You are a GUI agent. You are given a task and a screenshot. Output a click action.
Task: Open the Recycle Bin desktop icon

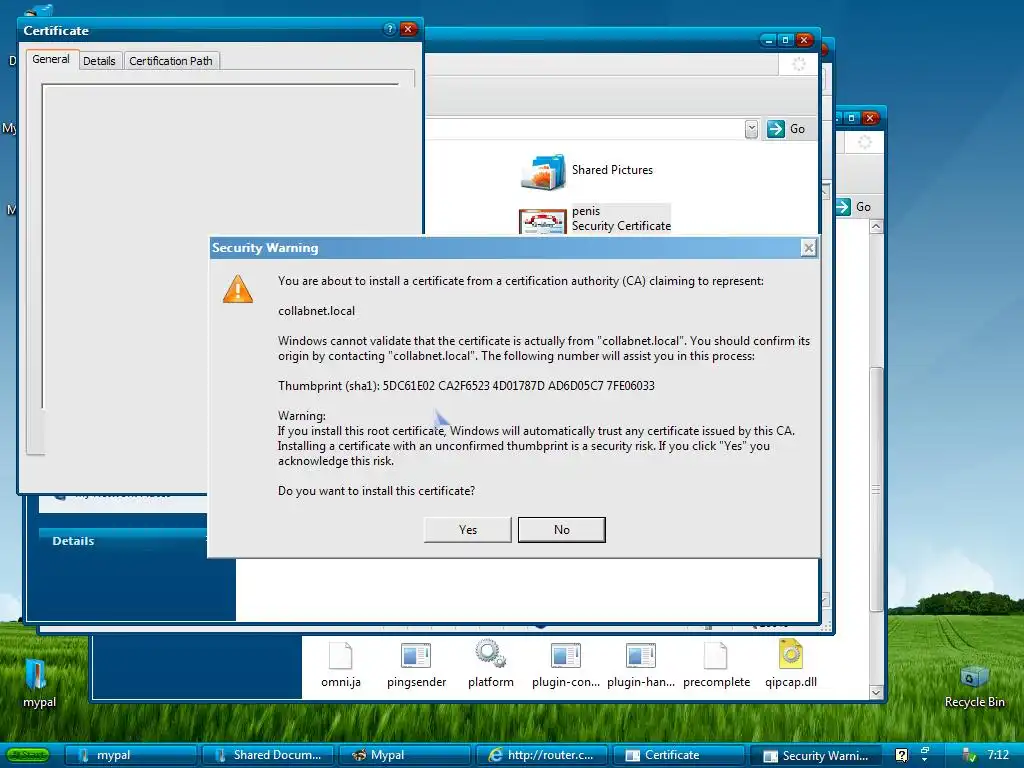[974, 678]
